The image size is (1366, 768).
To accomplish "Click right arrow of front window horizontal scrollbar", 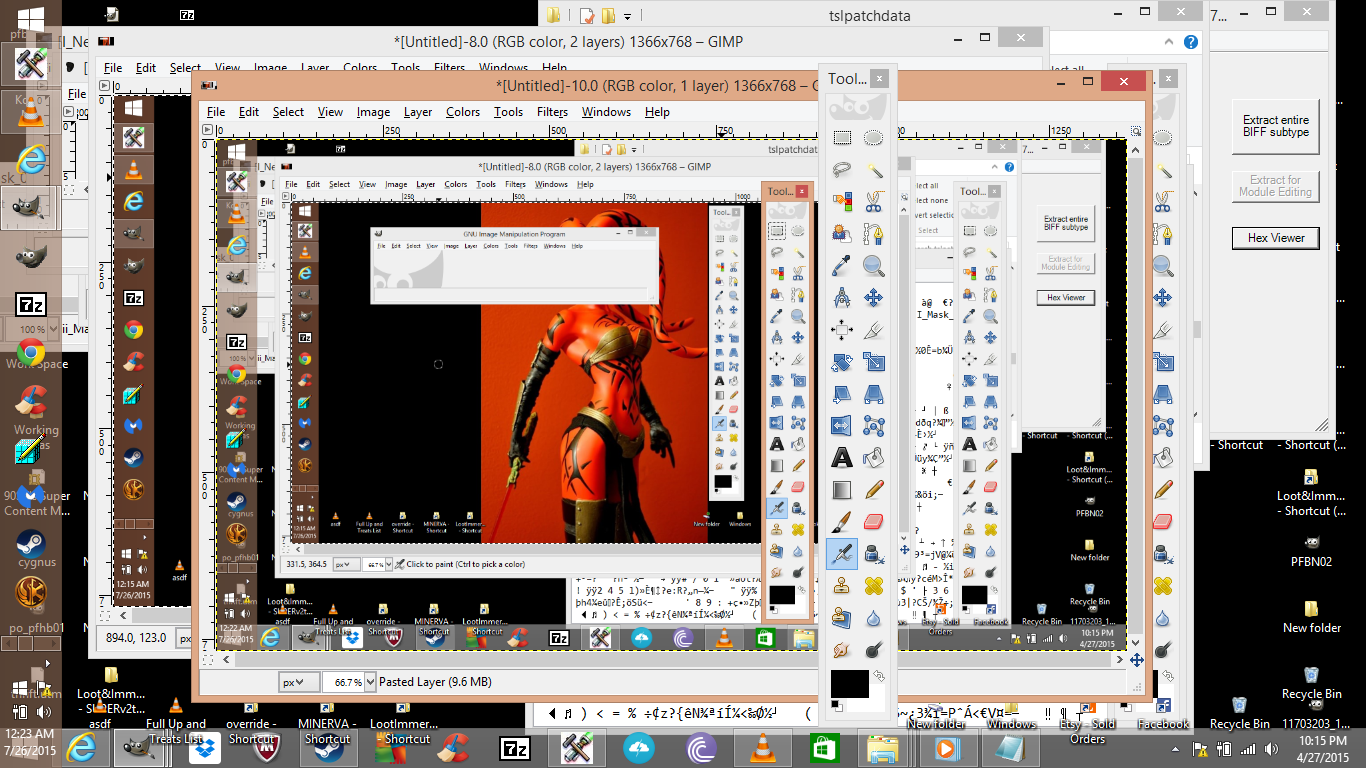I will 1121,660.
